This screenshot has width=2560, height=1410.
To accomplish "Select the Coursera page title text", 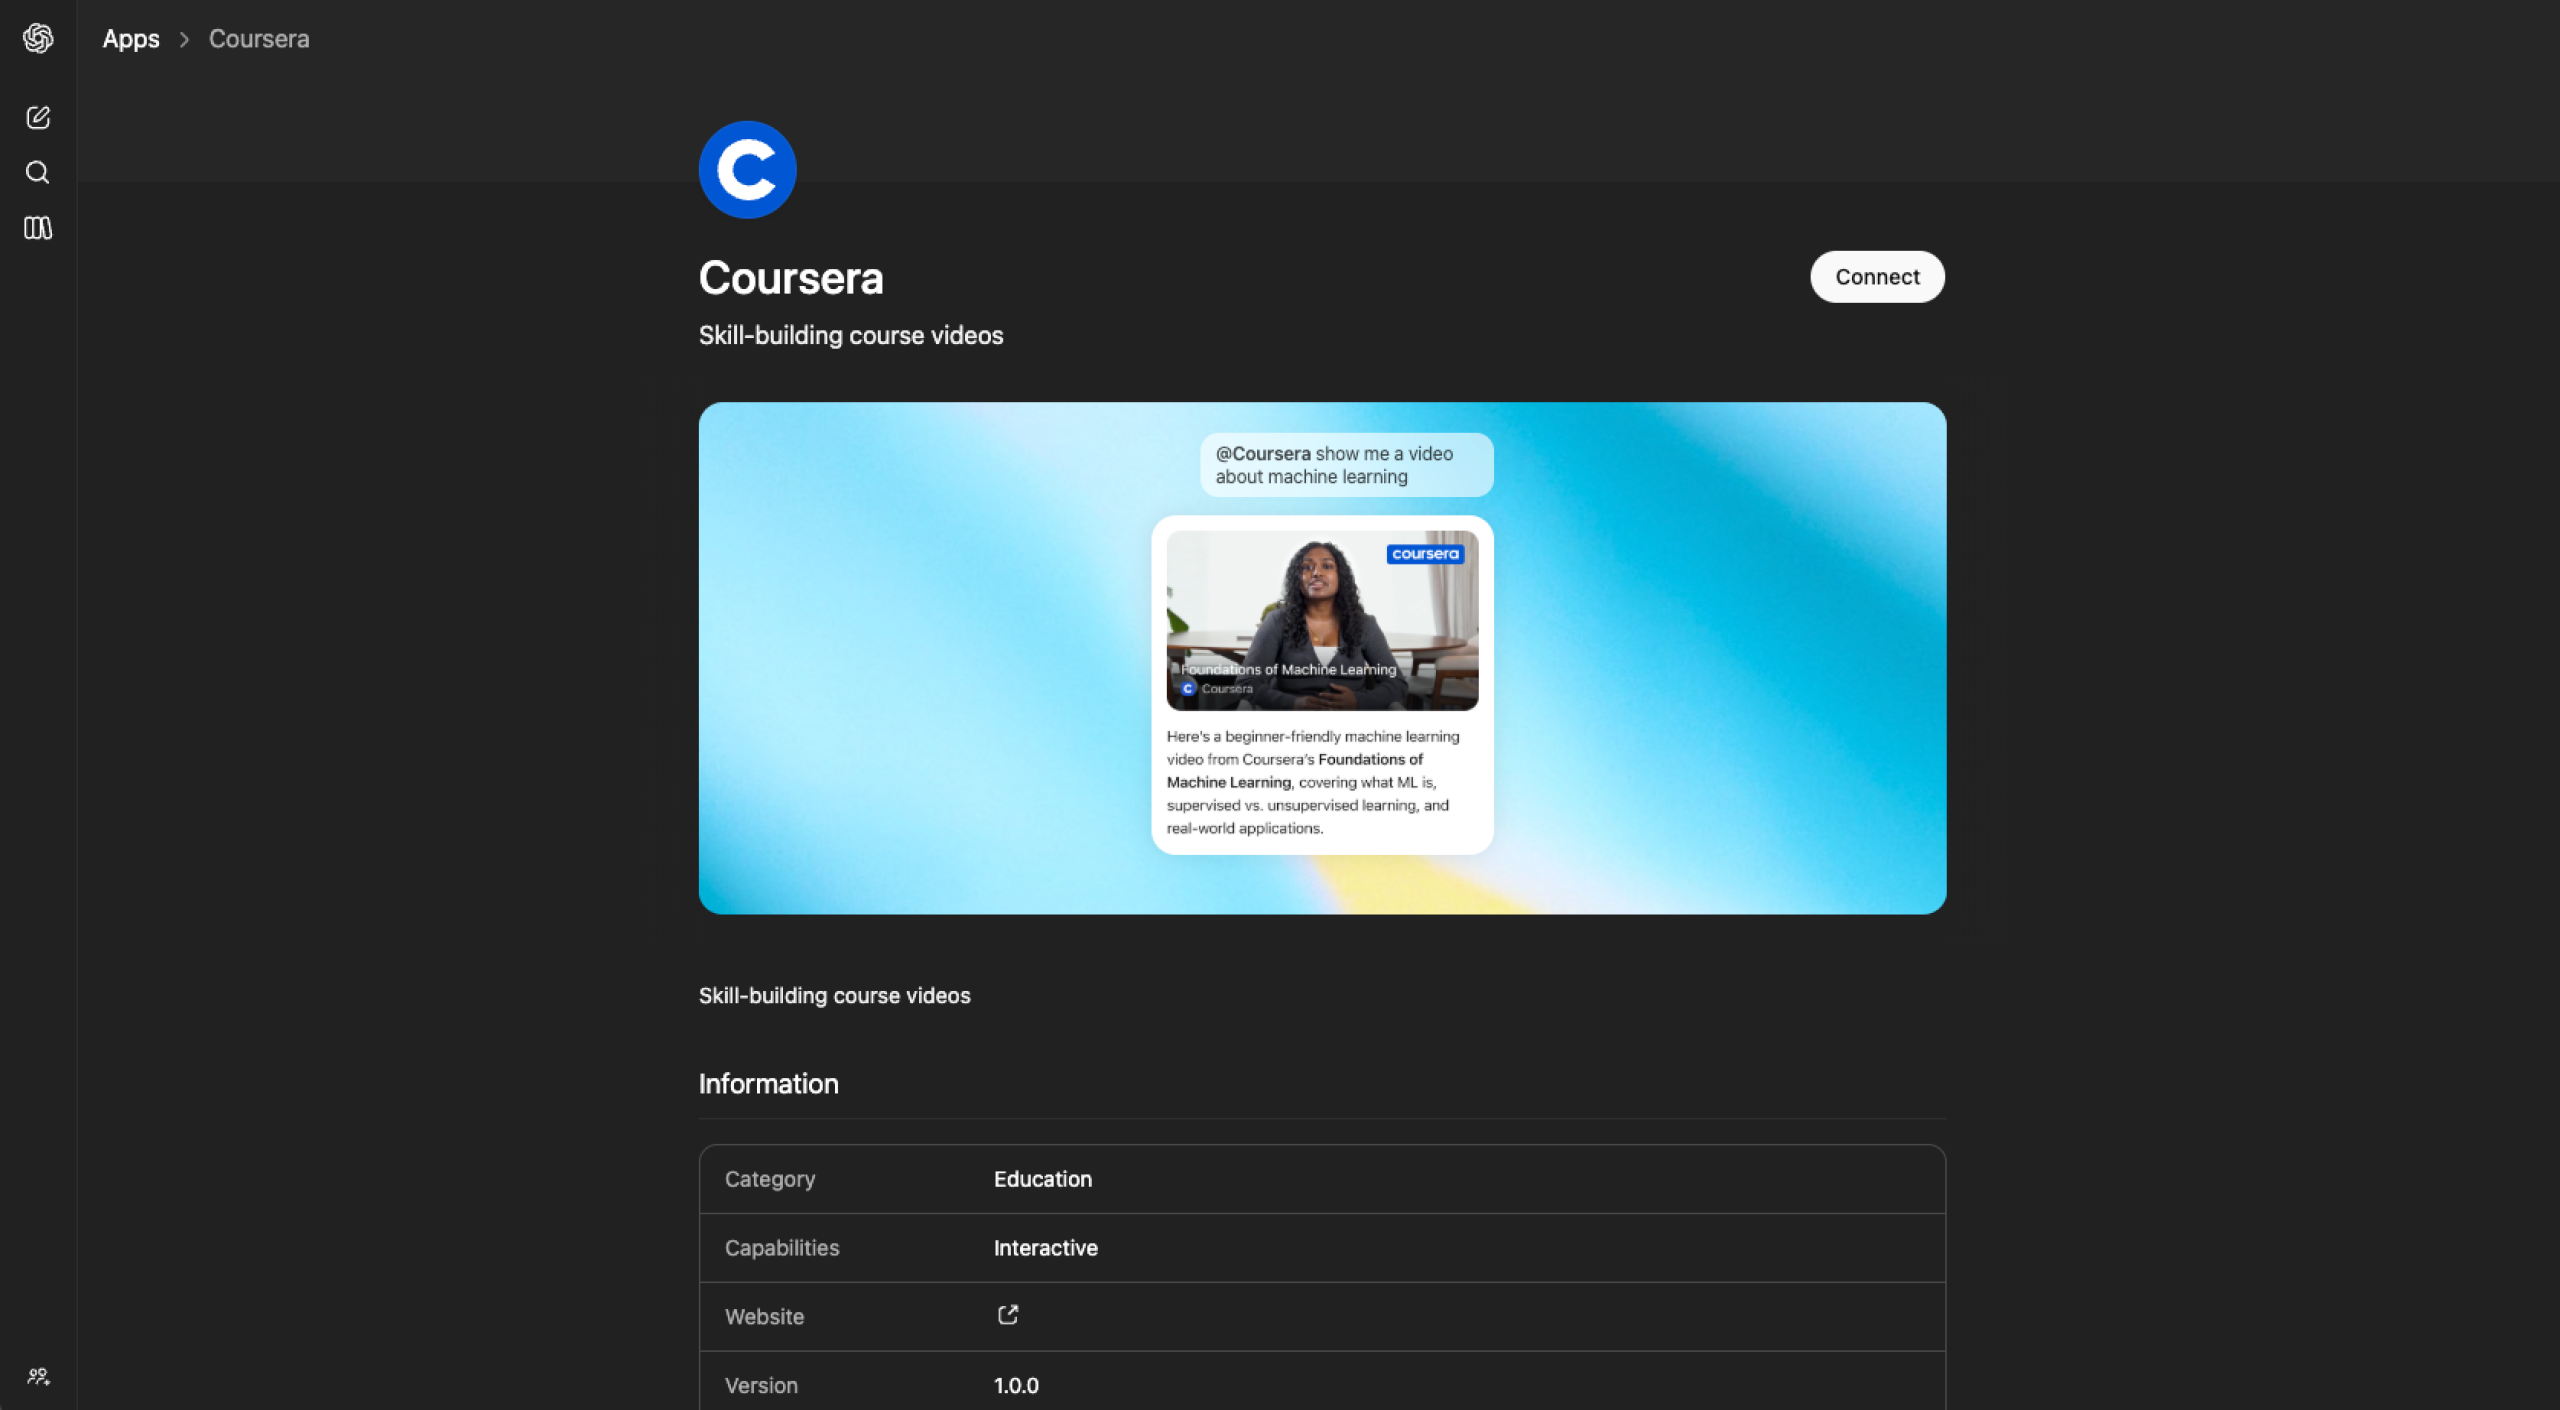I will pos(791,277).
